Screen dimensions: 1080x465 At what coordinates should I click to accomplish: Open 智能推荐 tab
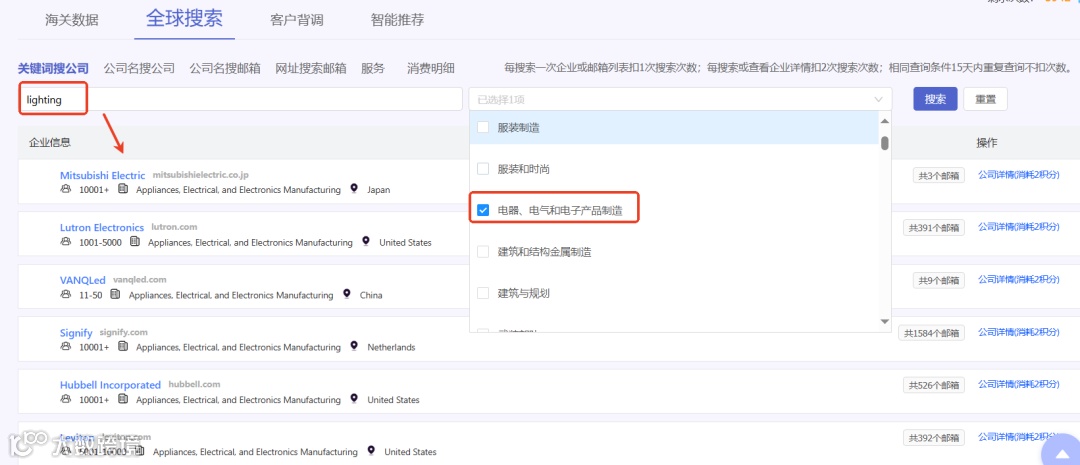pyautogui.click(x=397, y=20)
